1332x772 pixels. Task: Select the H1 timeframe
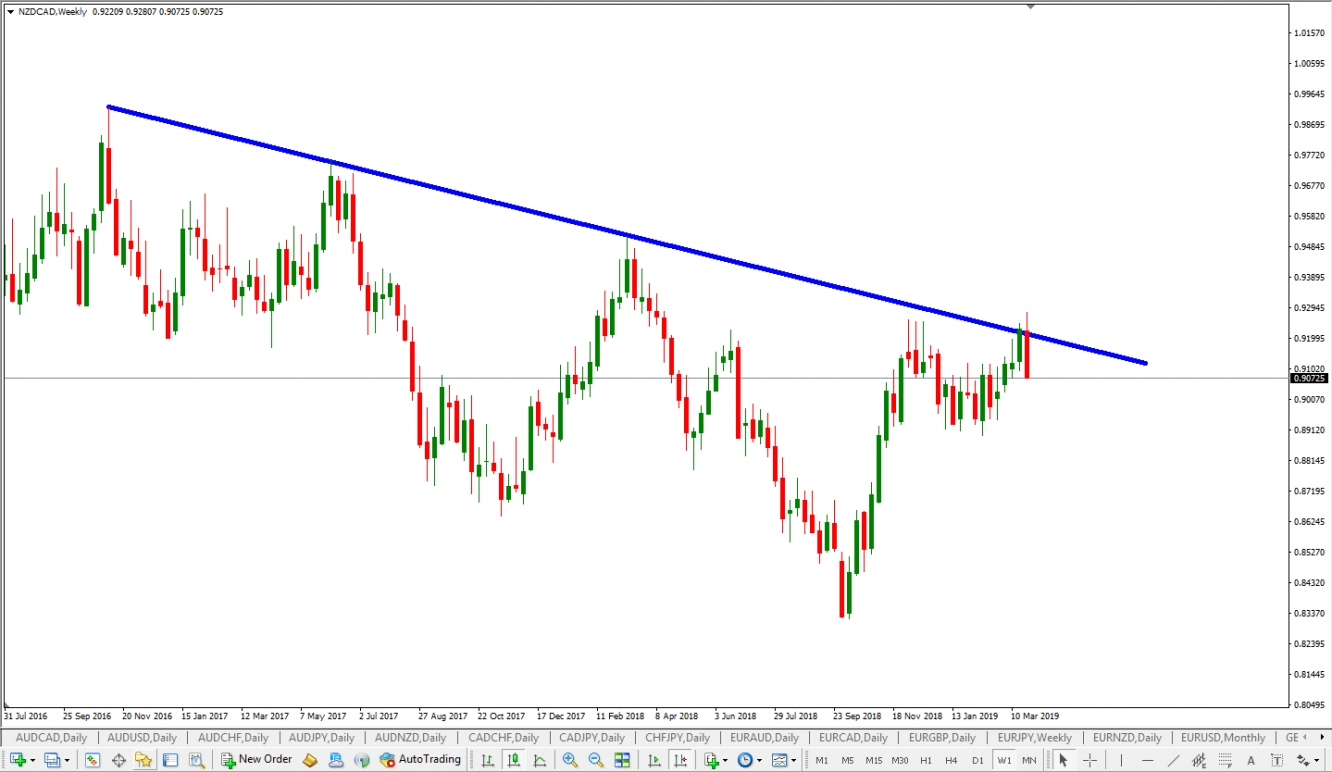(926, 760)
